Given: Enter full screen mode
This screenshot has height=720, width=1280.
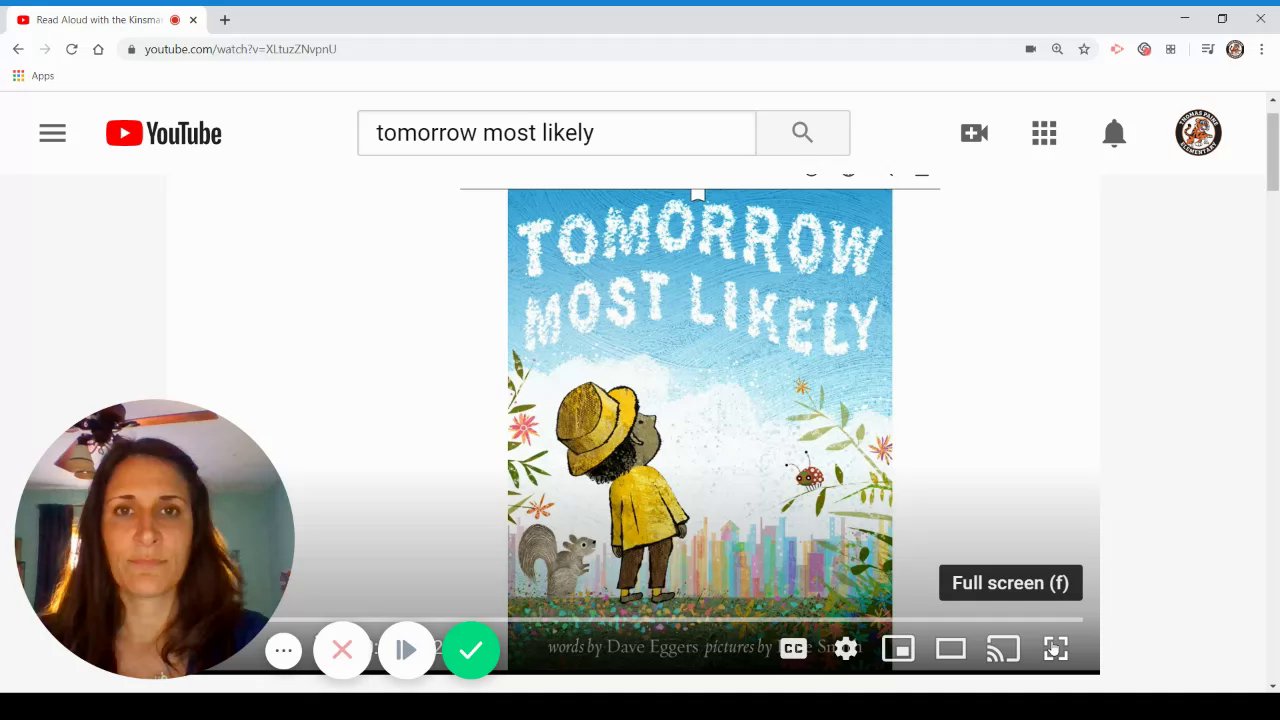Looking at the screenshot, I should point(1056,649).
